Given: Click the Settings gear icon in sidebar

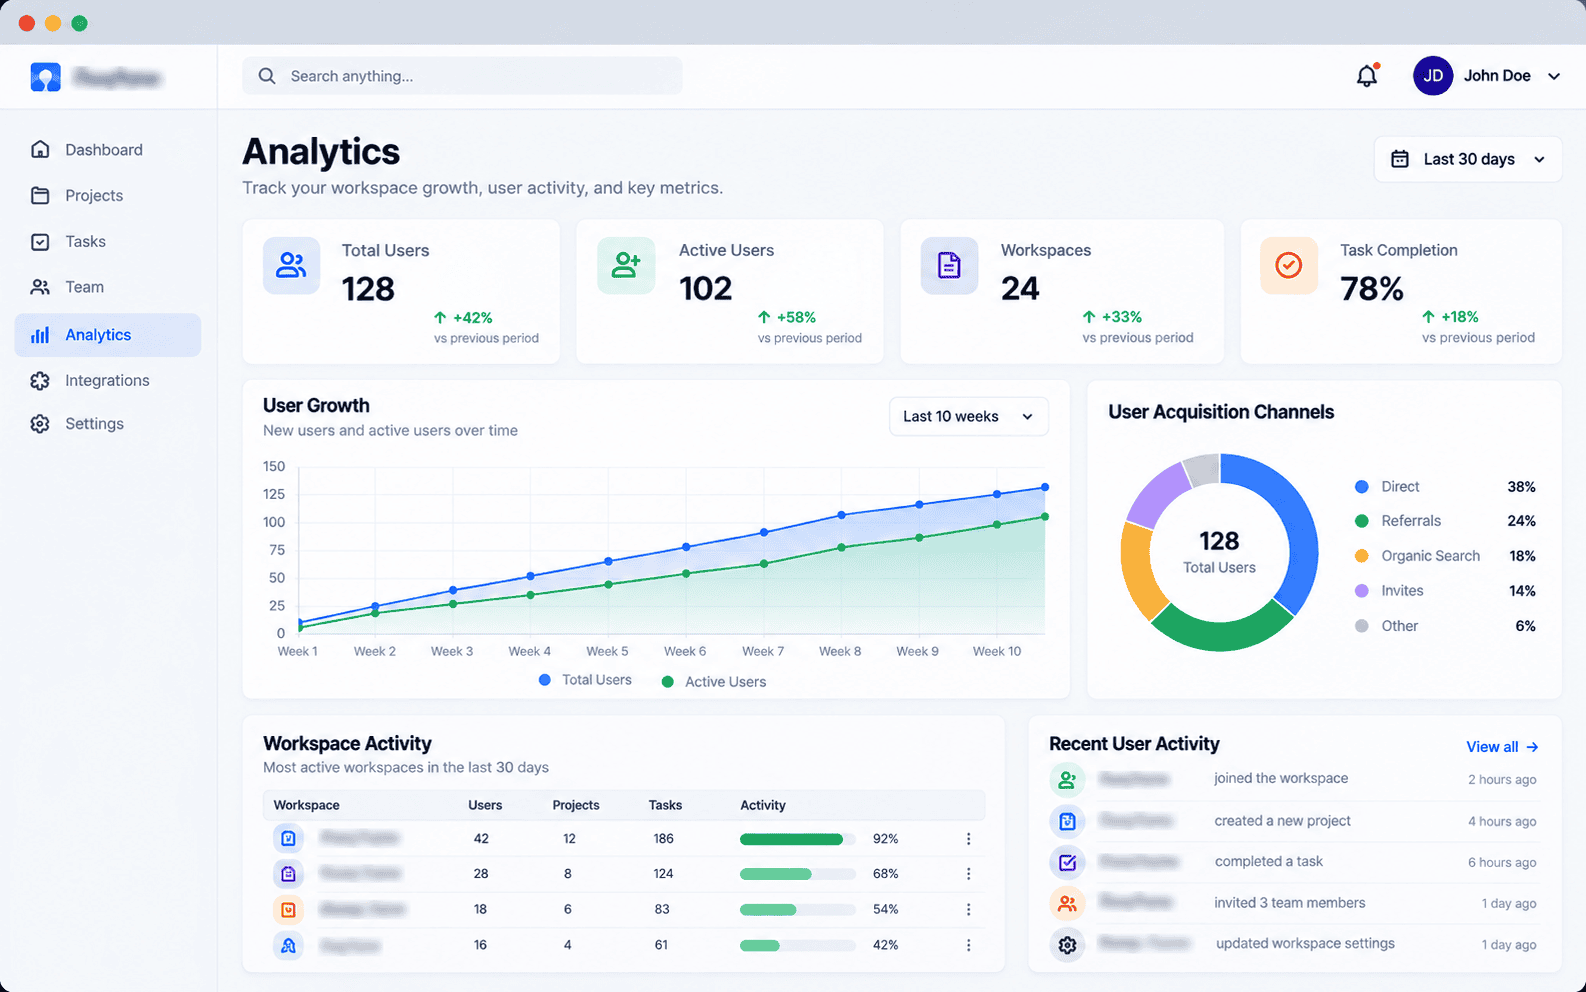Looking at the screenshot, I should (x=40, y=424).
